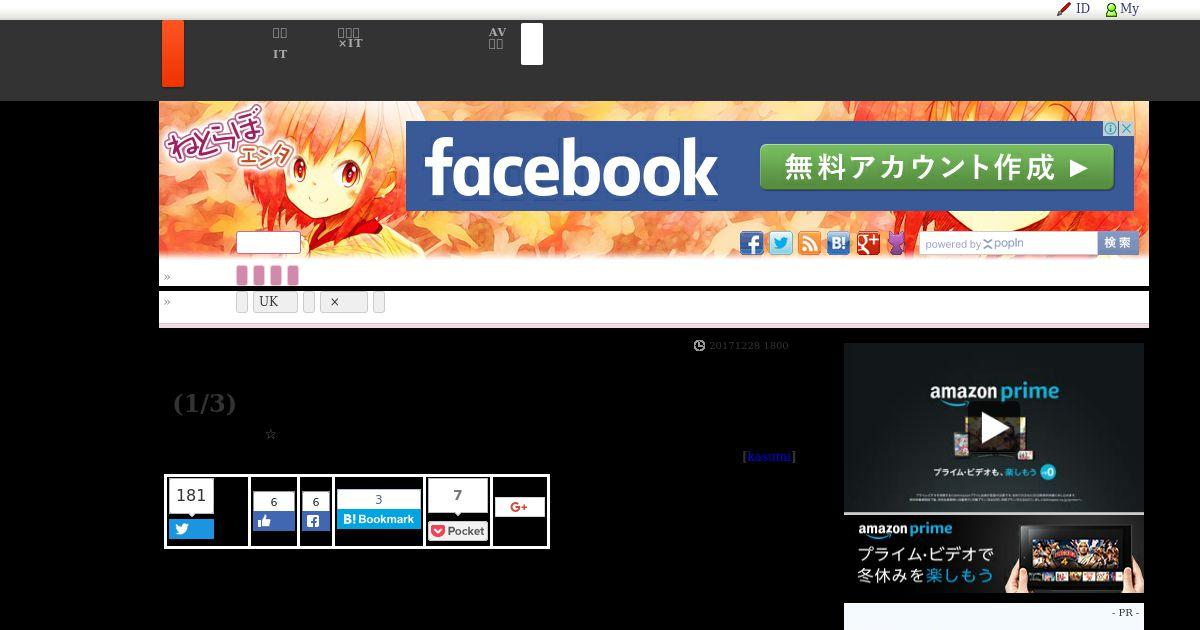Save the article with Pocket button
This screenshot has height=630, width=1200.
(x=458, y=531)
